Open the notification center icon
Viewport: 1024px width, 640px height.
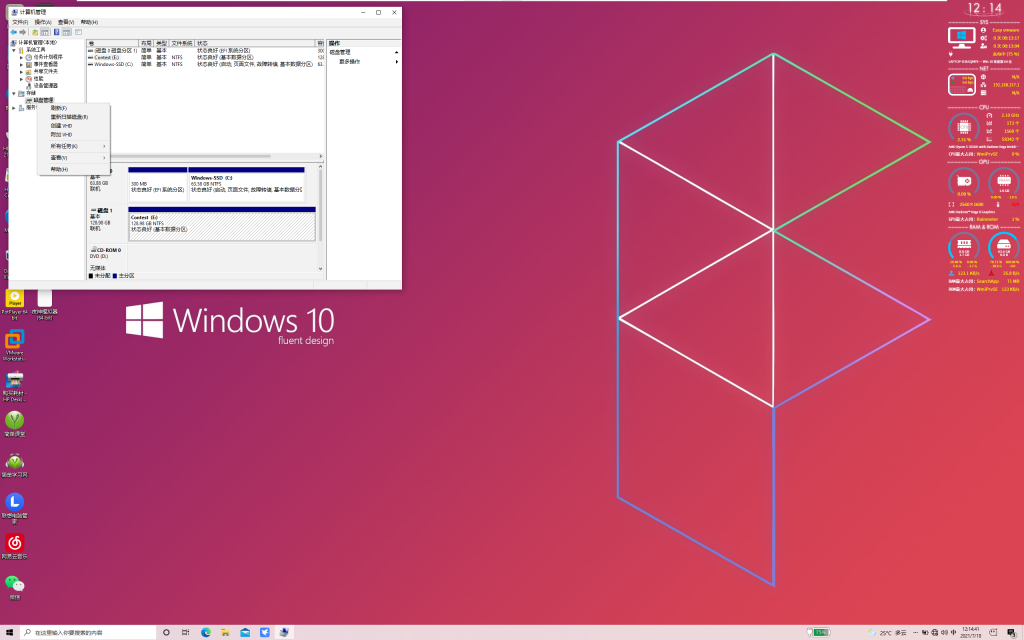[1010, 632]
